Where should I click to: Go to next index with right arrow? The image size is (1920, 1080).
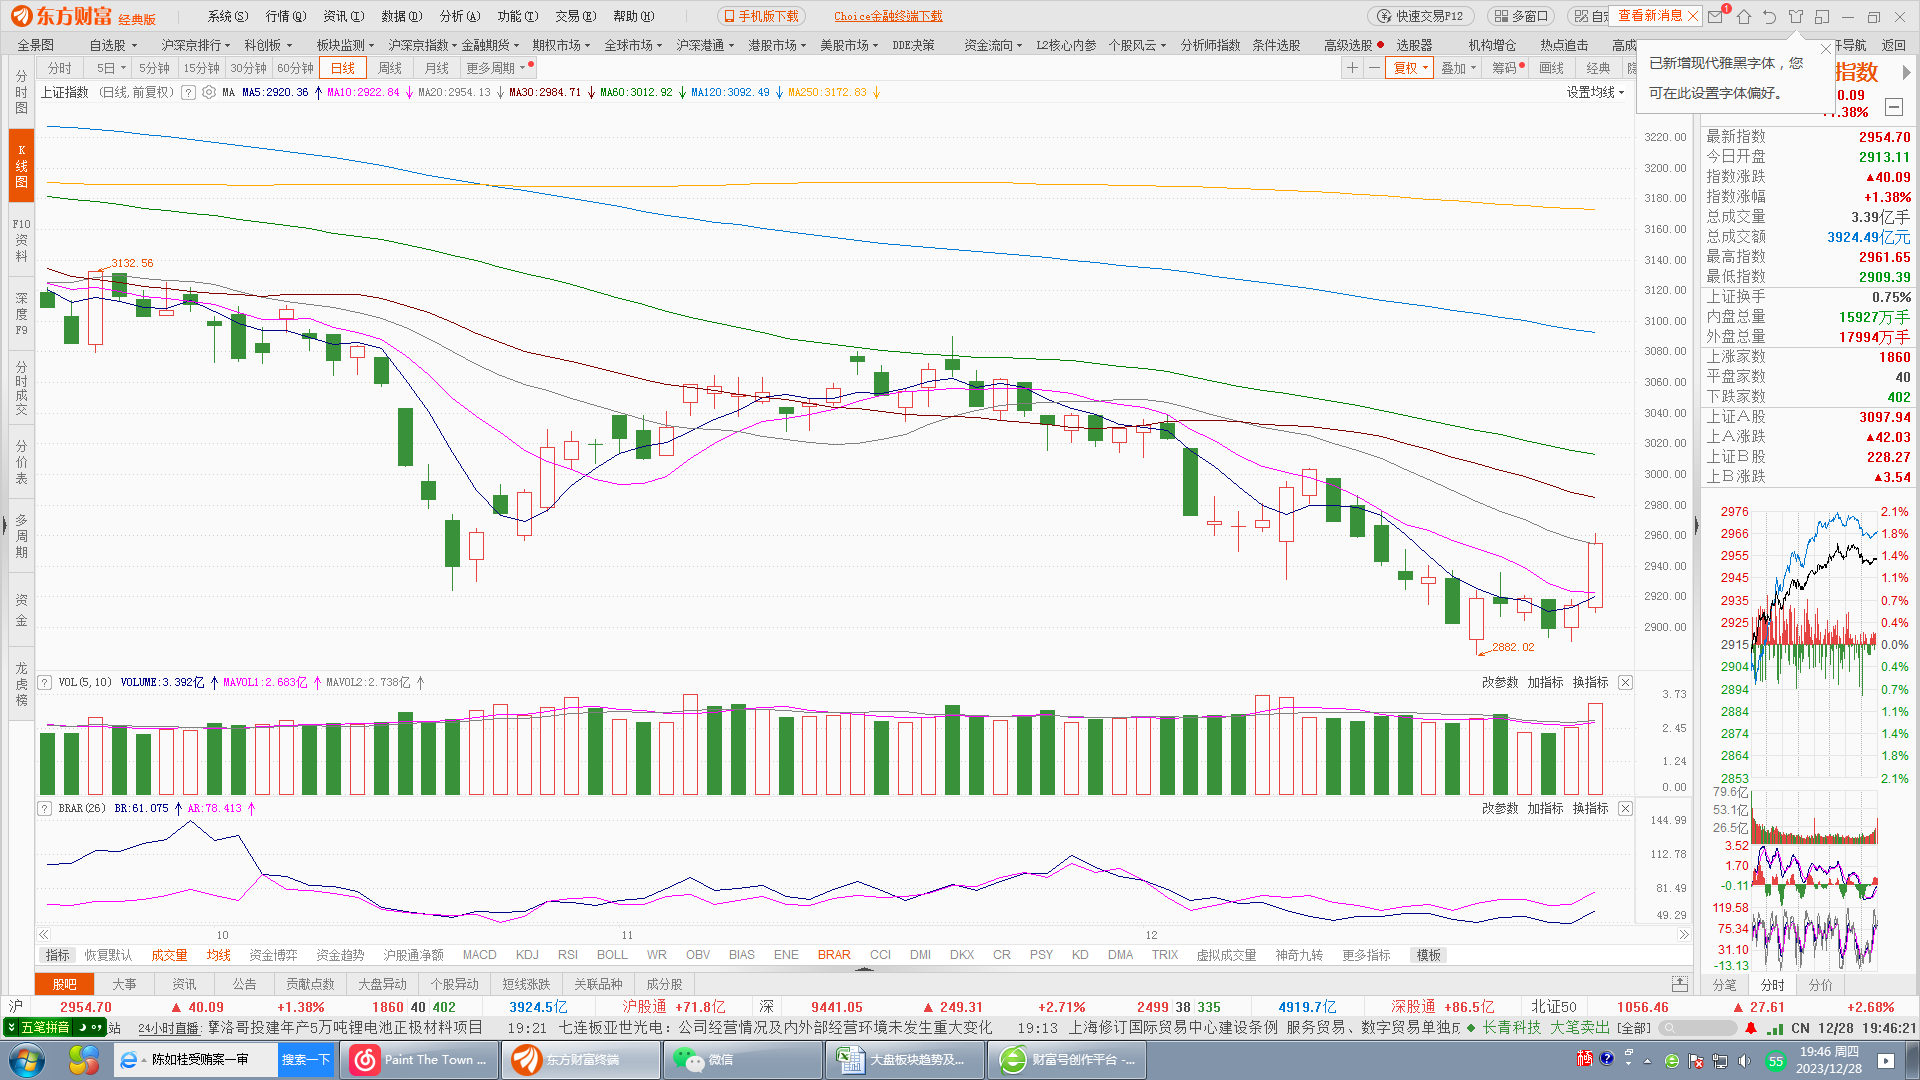tap(1906, 72)
